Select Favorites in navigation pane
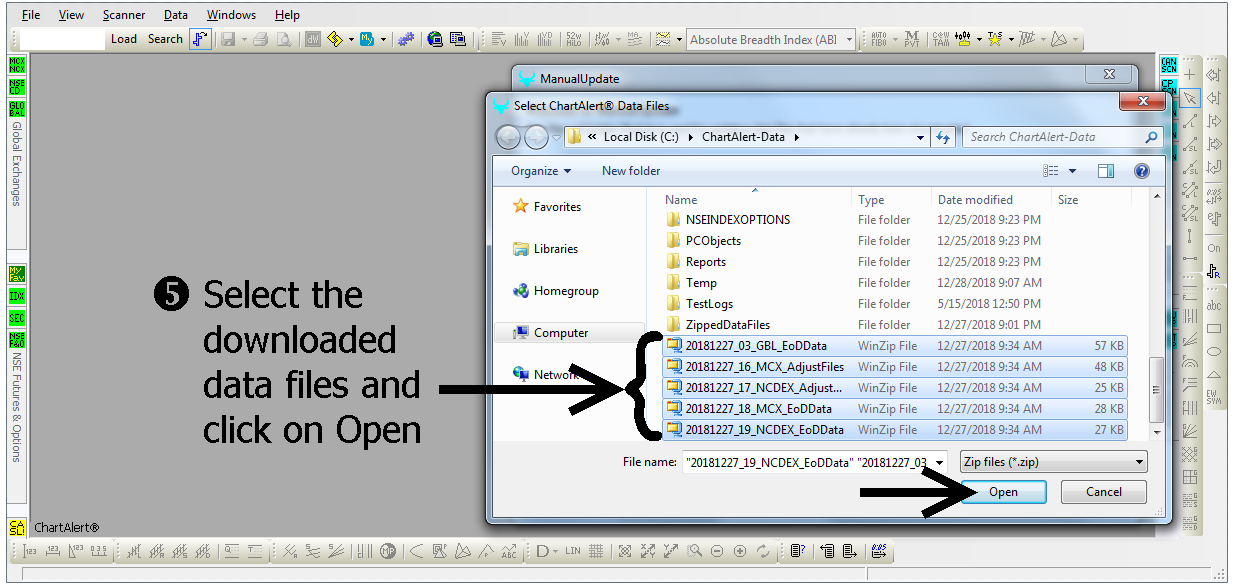 pyautogui.click(x=557, y=207)
